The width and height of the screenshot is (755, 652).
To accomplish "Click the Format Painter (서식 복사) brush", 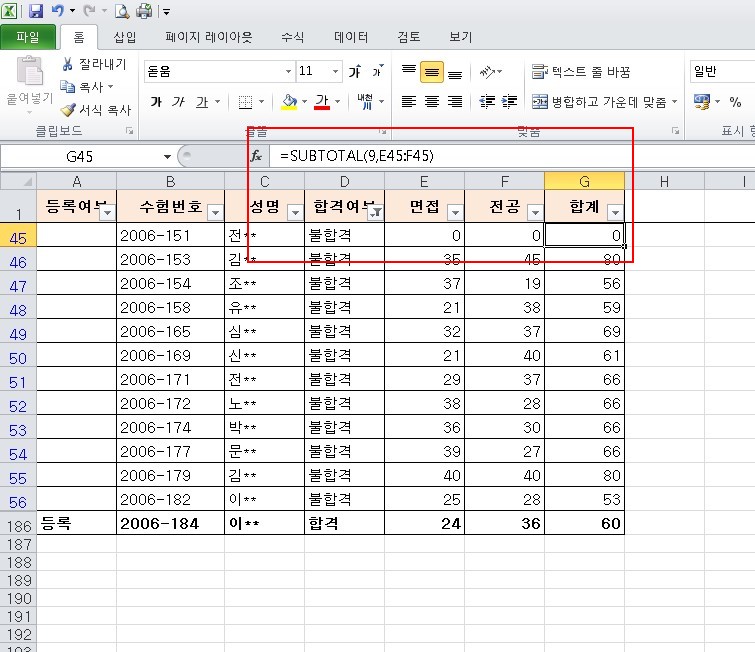I will [68, 110].
